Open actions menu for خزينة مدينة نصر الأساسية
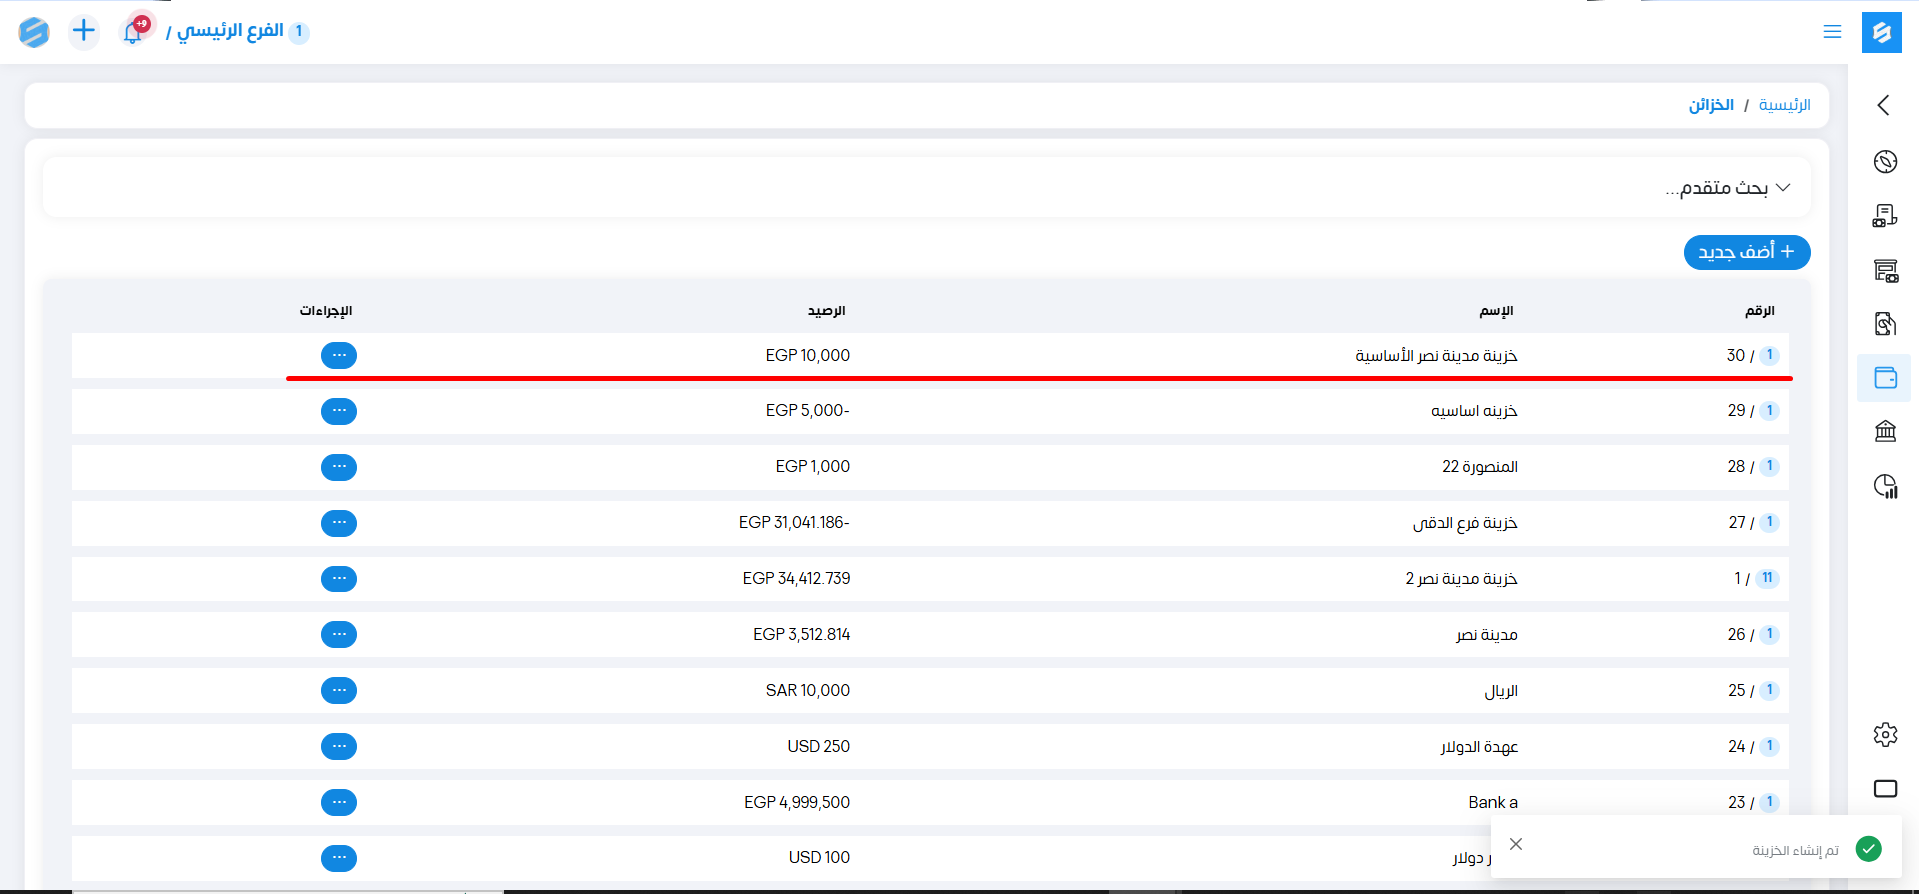This screenshot has width=1919, height=894. coord(339,355)
